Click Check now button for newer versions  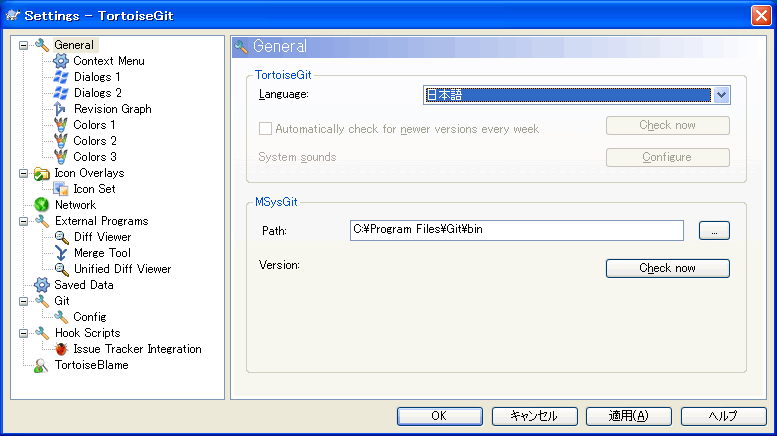click(x=667, y=125)
